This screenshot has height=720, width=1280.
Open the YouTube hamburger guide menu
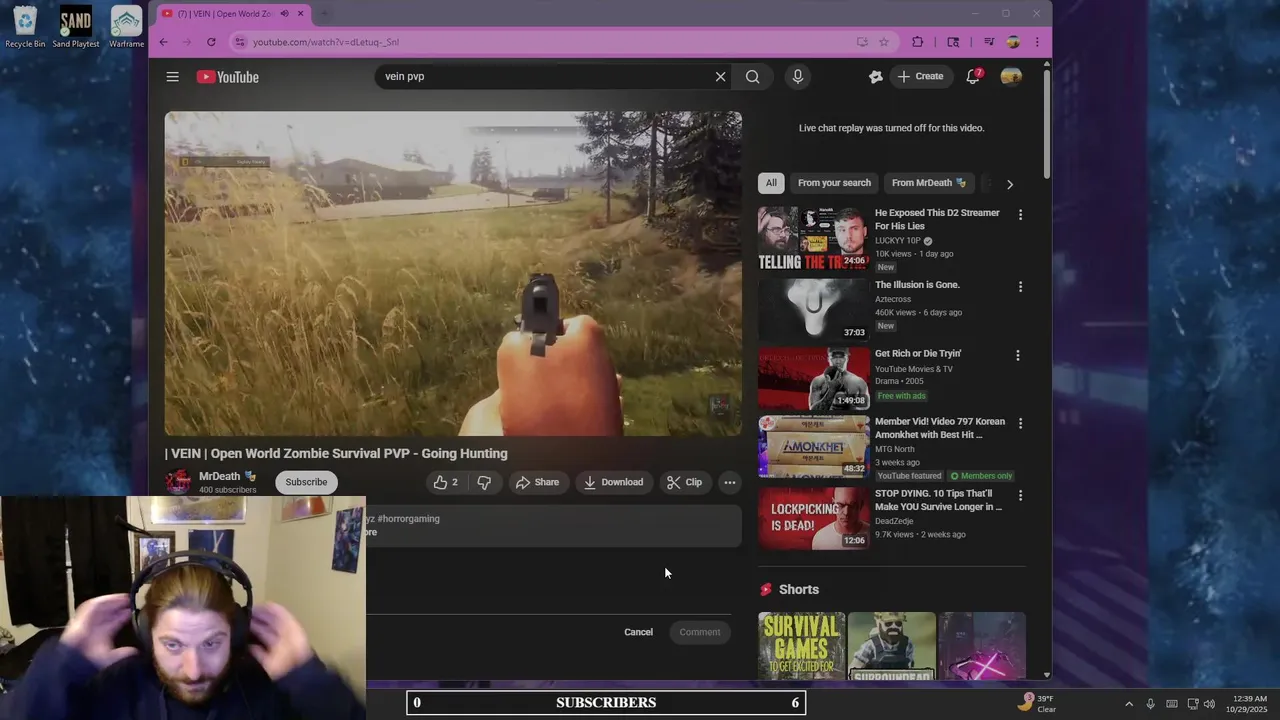173,77
